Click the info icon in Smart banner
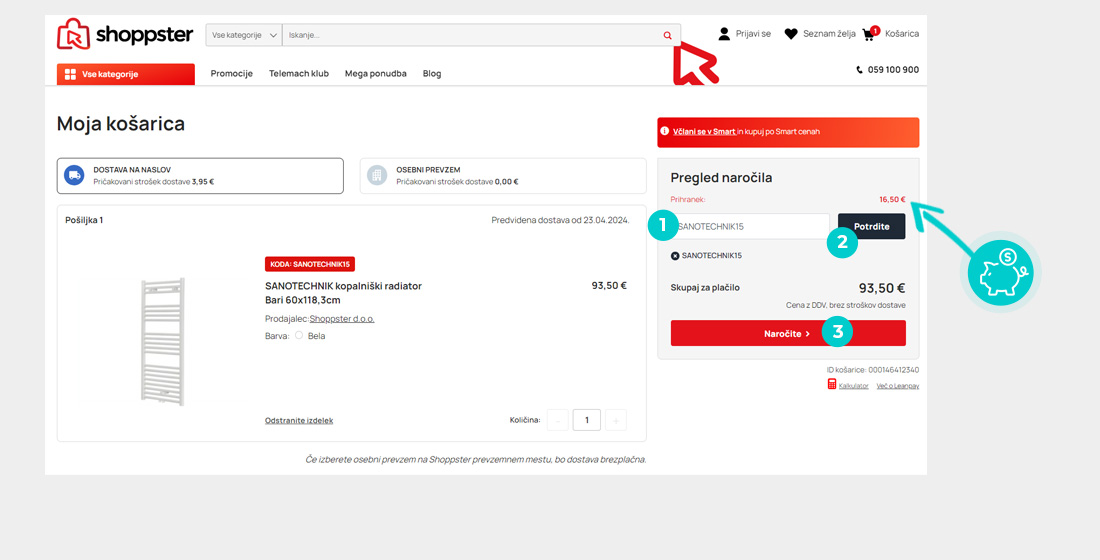This screenshot has width=1100, height=560. coord(665,131)
